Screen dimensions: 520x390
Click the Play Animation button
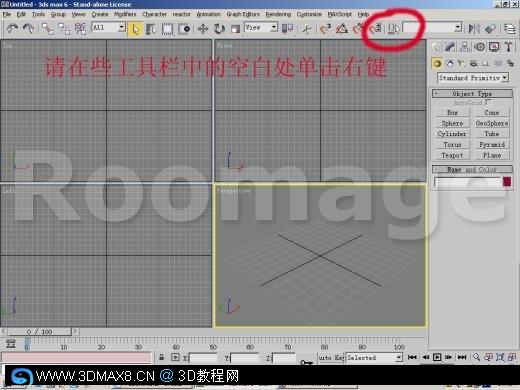click(437, 357)
